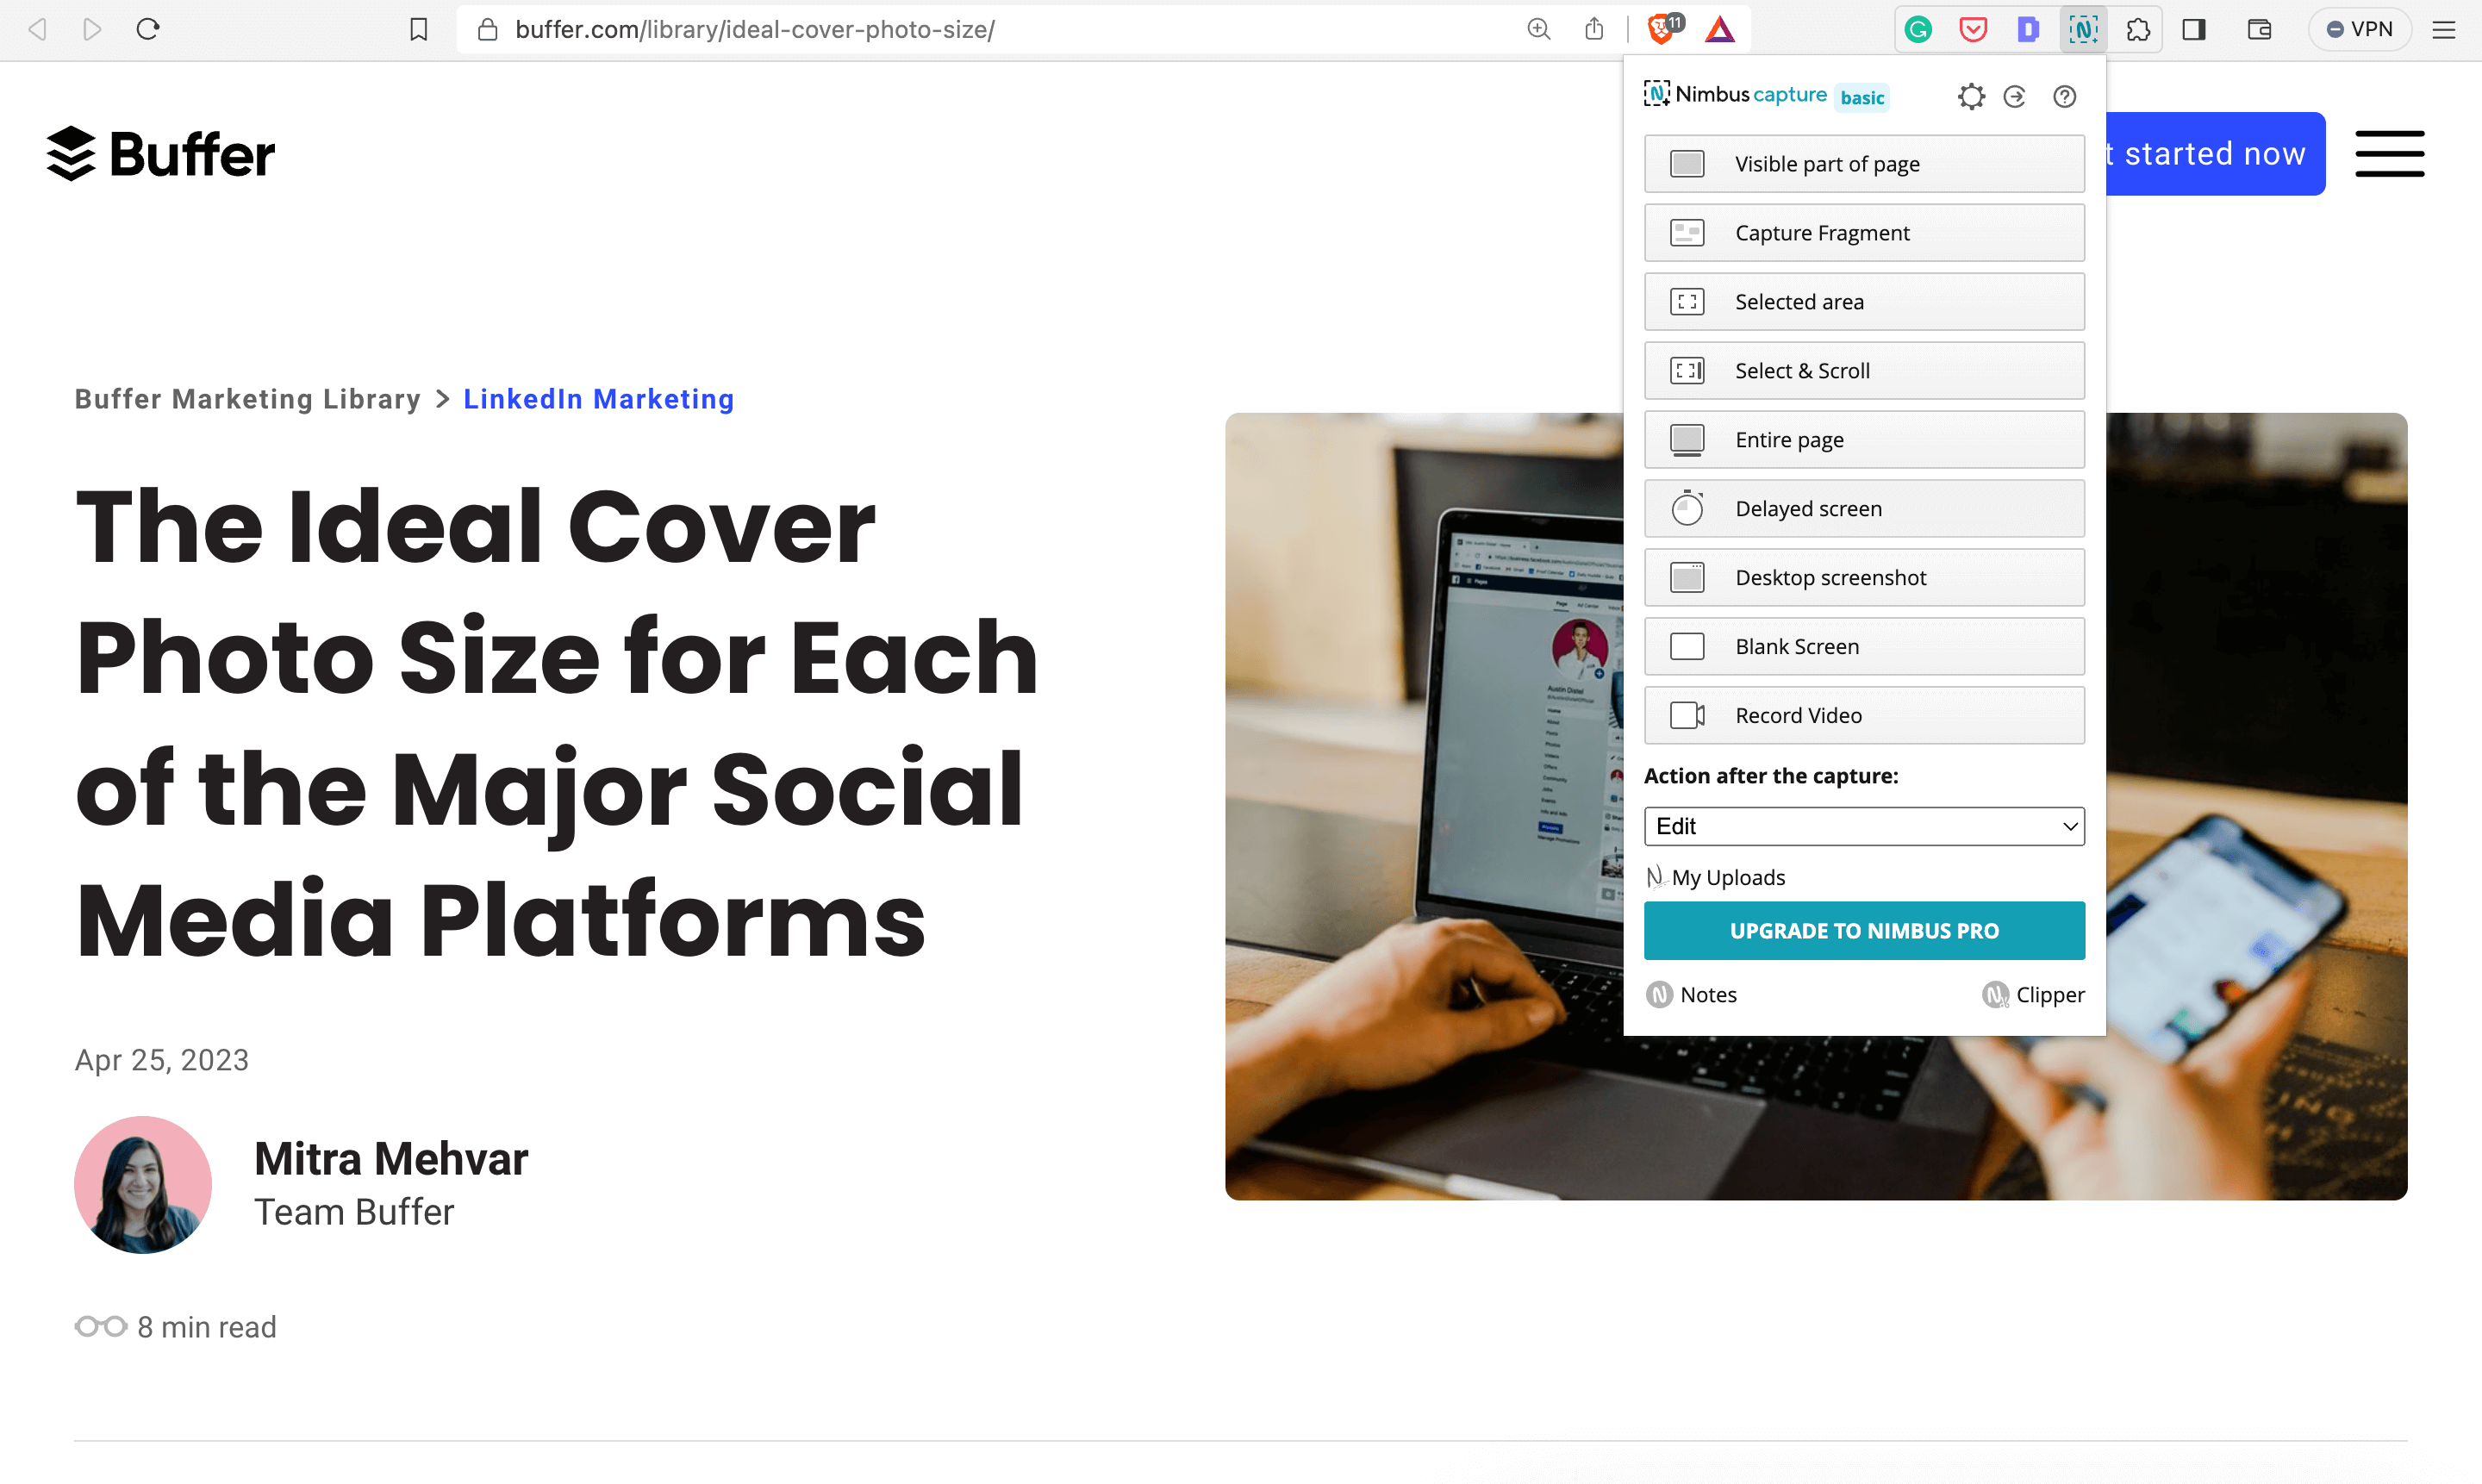Image resolution: width=2482 pixels, height=1484 pixels.
Task: Expand the Action after capture dropdown
Action: [x=1862, y=825]
